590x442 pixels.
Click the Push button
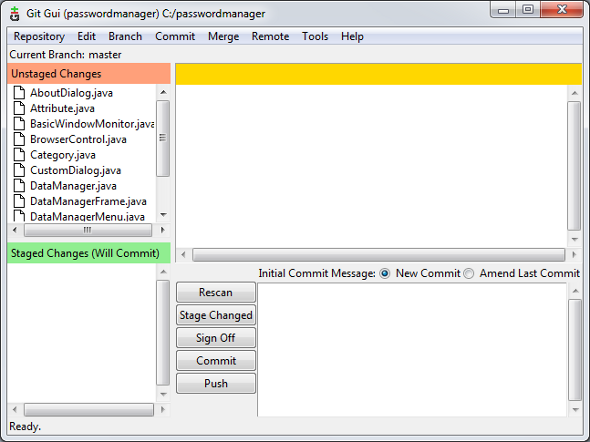216,383
